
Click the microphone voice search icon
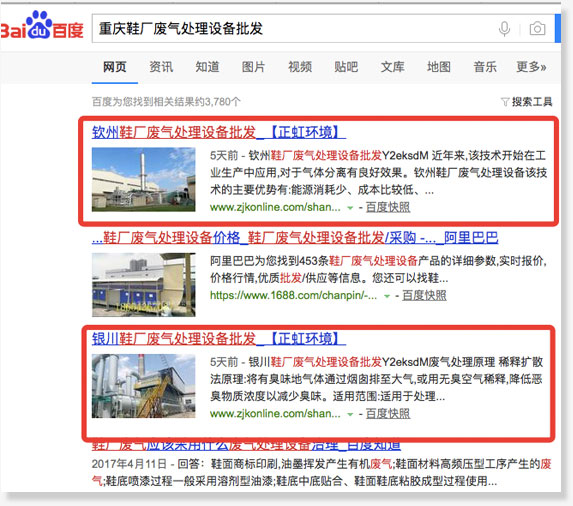(504, 29)
